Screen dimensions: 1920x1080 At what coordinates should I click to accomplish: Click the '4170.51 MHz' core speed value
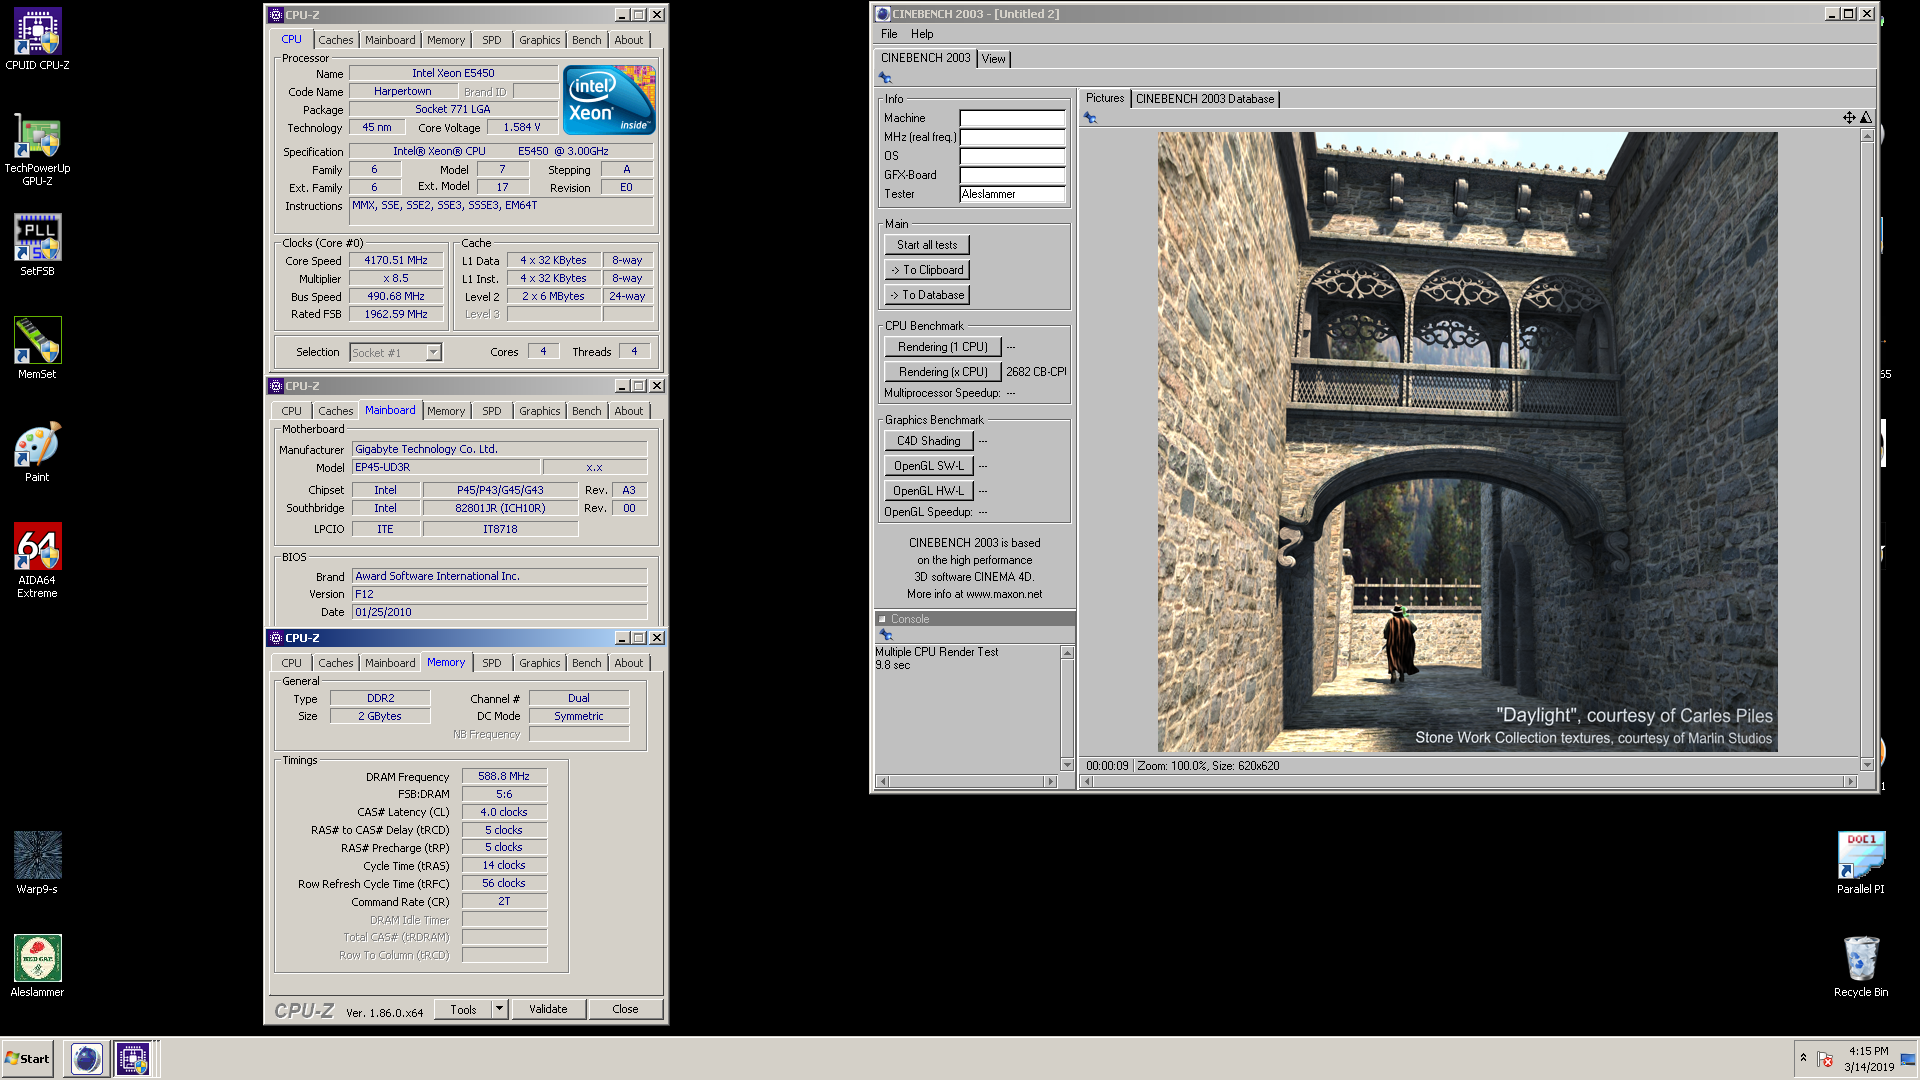tap(396, 260)
